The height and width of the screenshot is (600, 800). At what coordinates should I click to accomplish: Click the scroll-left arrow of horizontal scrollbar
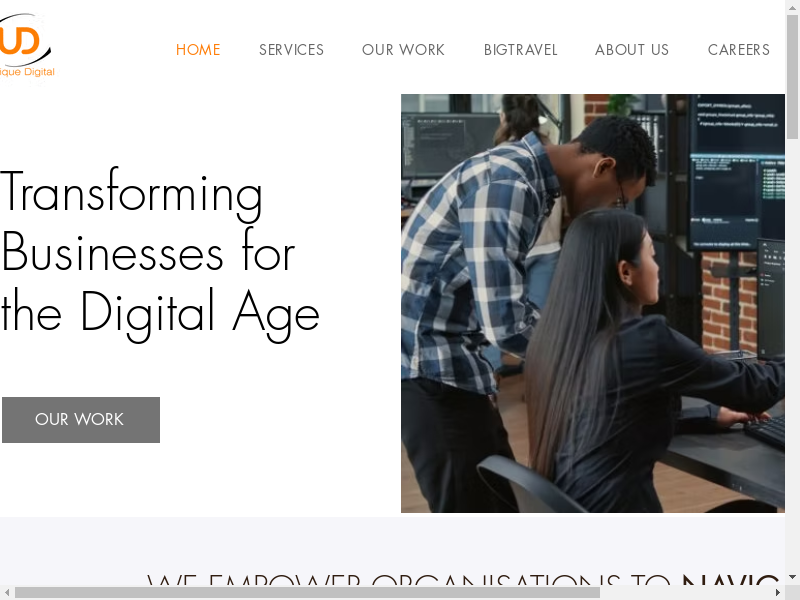[x=7, y=592]
